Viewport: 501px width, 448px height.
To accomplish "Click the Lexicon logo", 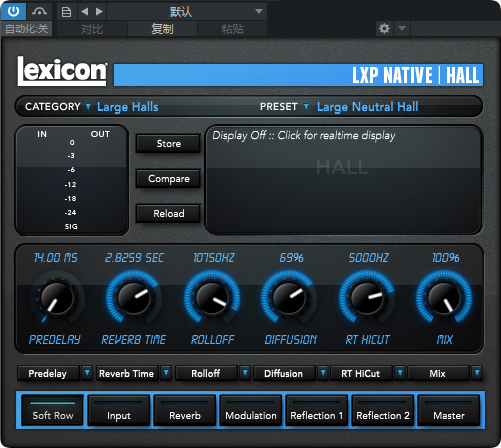I will coord(62,71).
